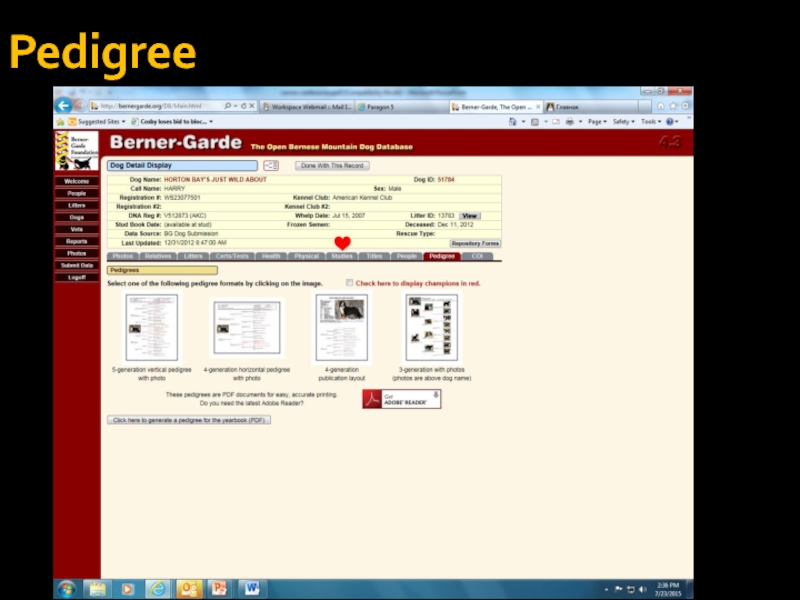The width and height of the screenshot is (800, 600).
Task: Click the tree icon beside Dog Detail Display
Action: [271, 165]
